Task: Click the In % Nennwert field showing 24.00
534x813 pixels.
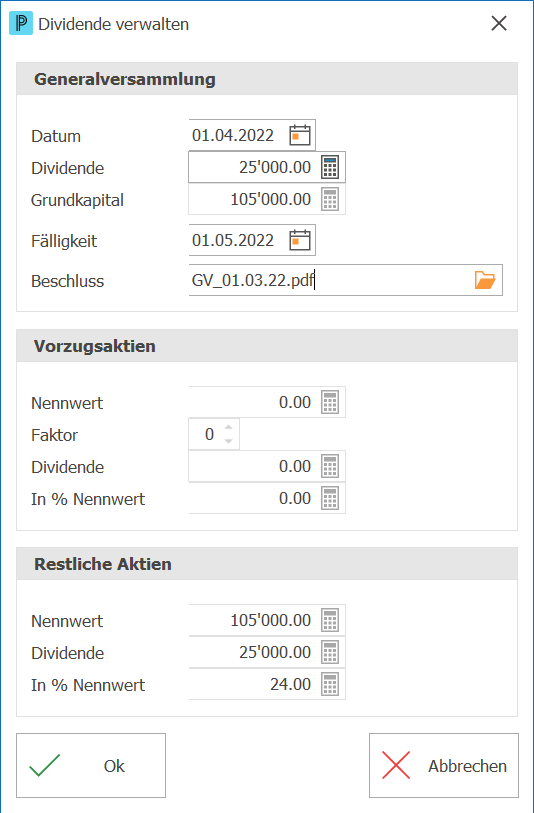Action: click(x=266, y=684)
